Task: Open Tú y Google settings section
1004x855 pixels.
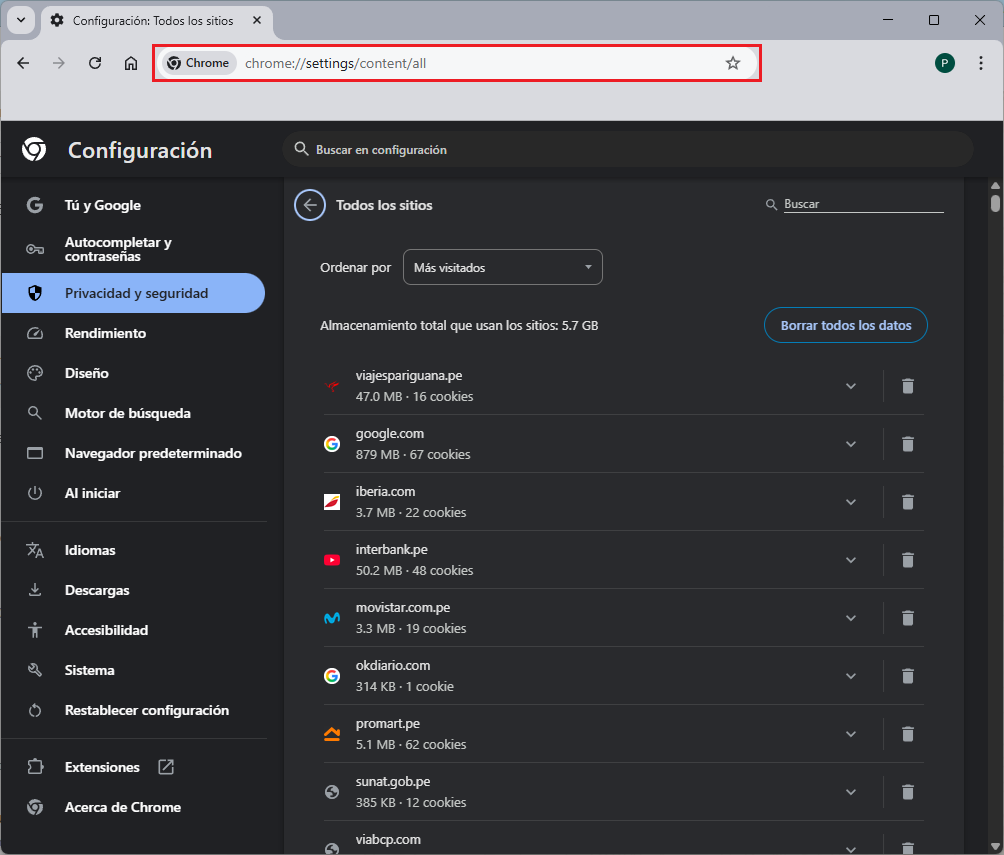Action: tap(133, 205)
